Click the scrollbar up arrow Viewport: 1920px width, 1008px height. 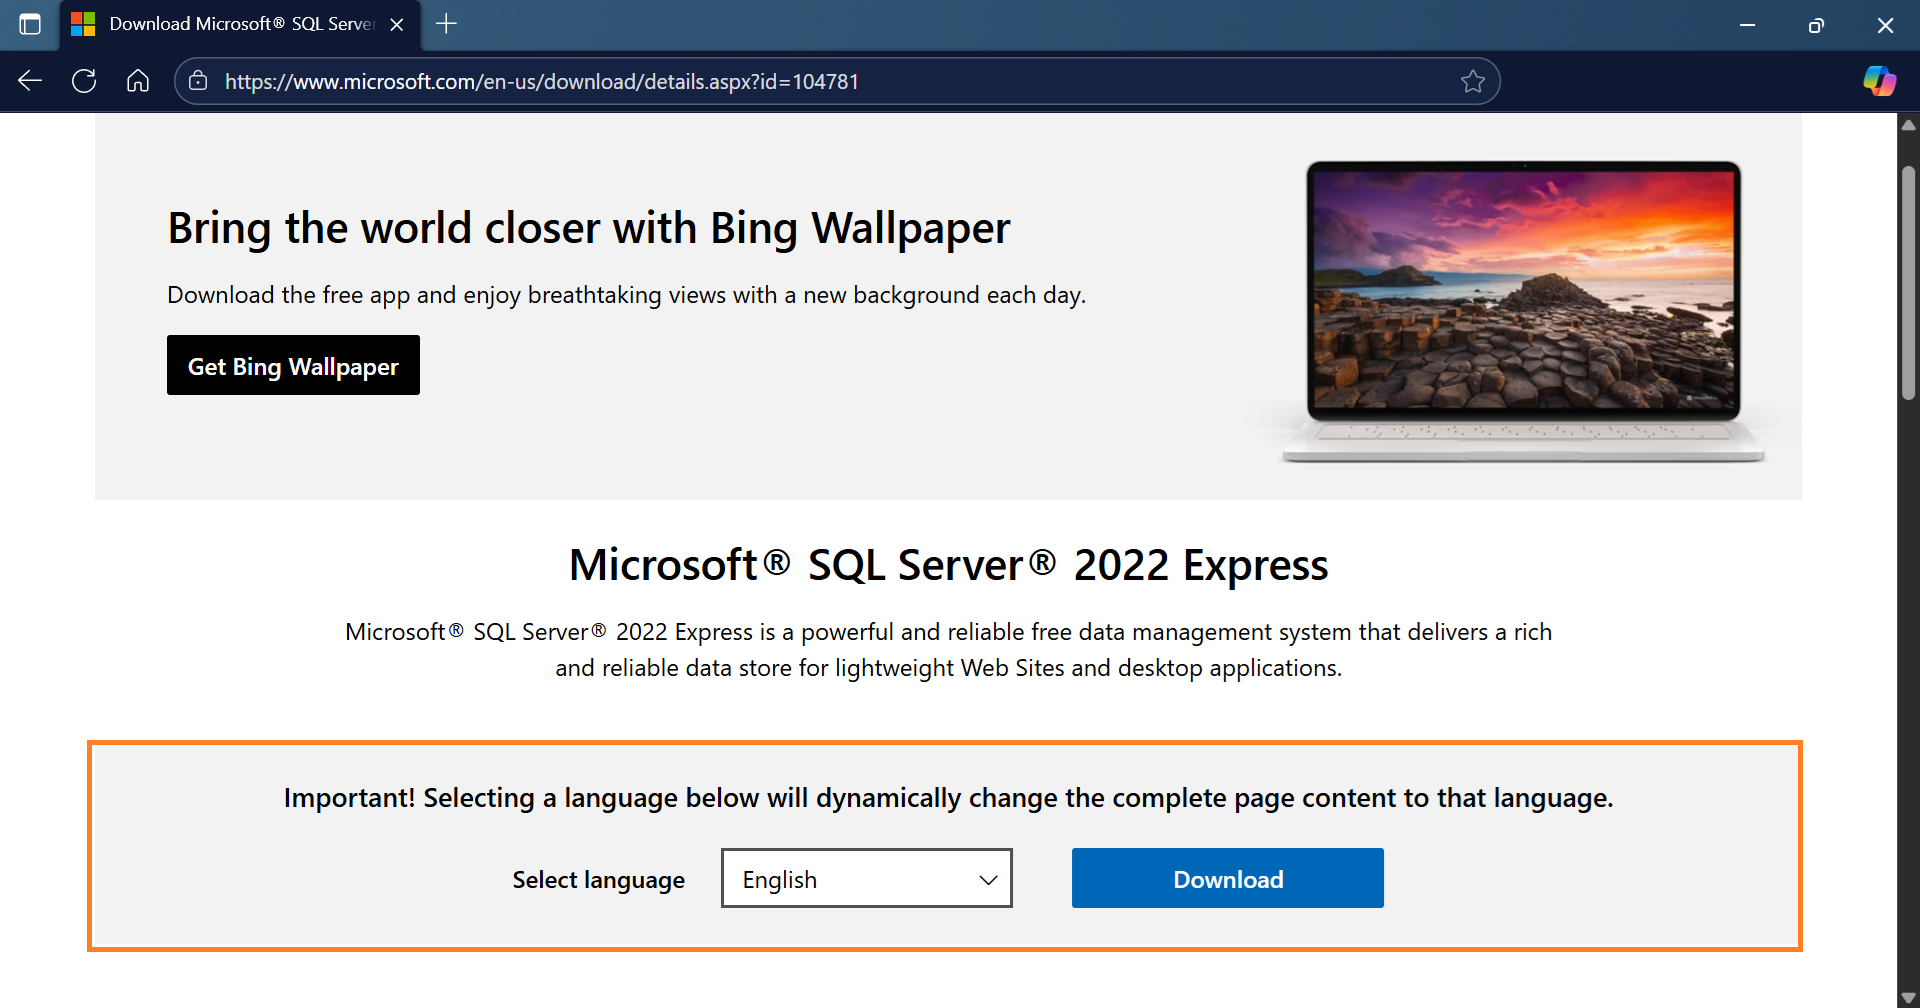[1908, 124]
